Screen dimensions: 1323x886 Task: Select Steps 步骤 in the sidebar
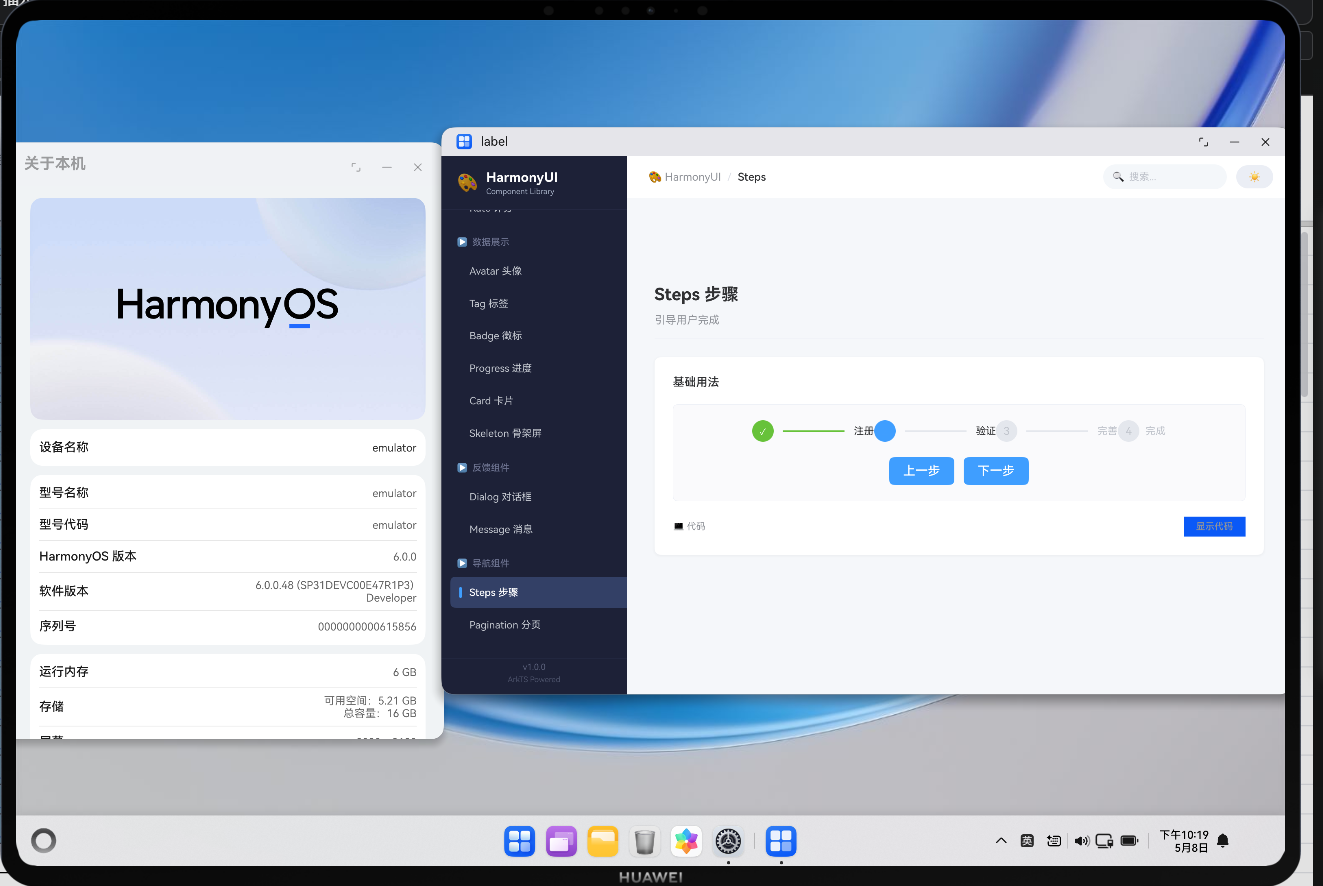point(538,593)
